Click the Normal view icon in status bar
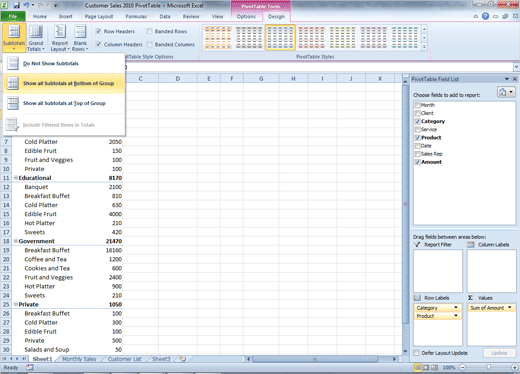 417,367
